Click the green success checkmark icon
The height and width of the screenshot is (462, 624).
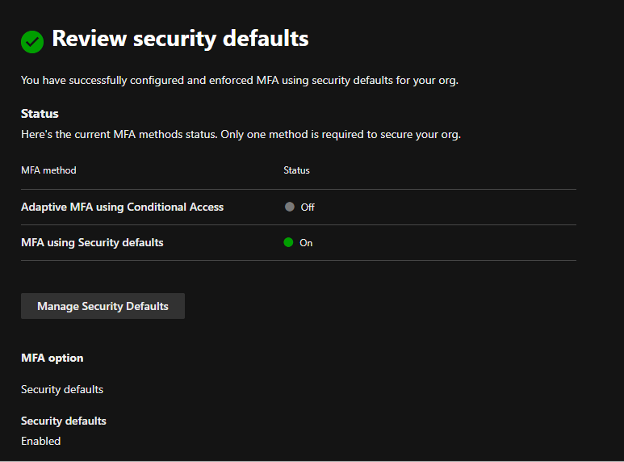pos(32,41)
